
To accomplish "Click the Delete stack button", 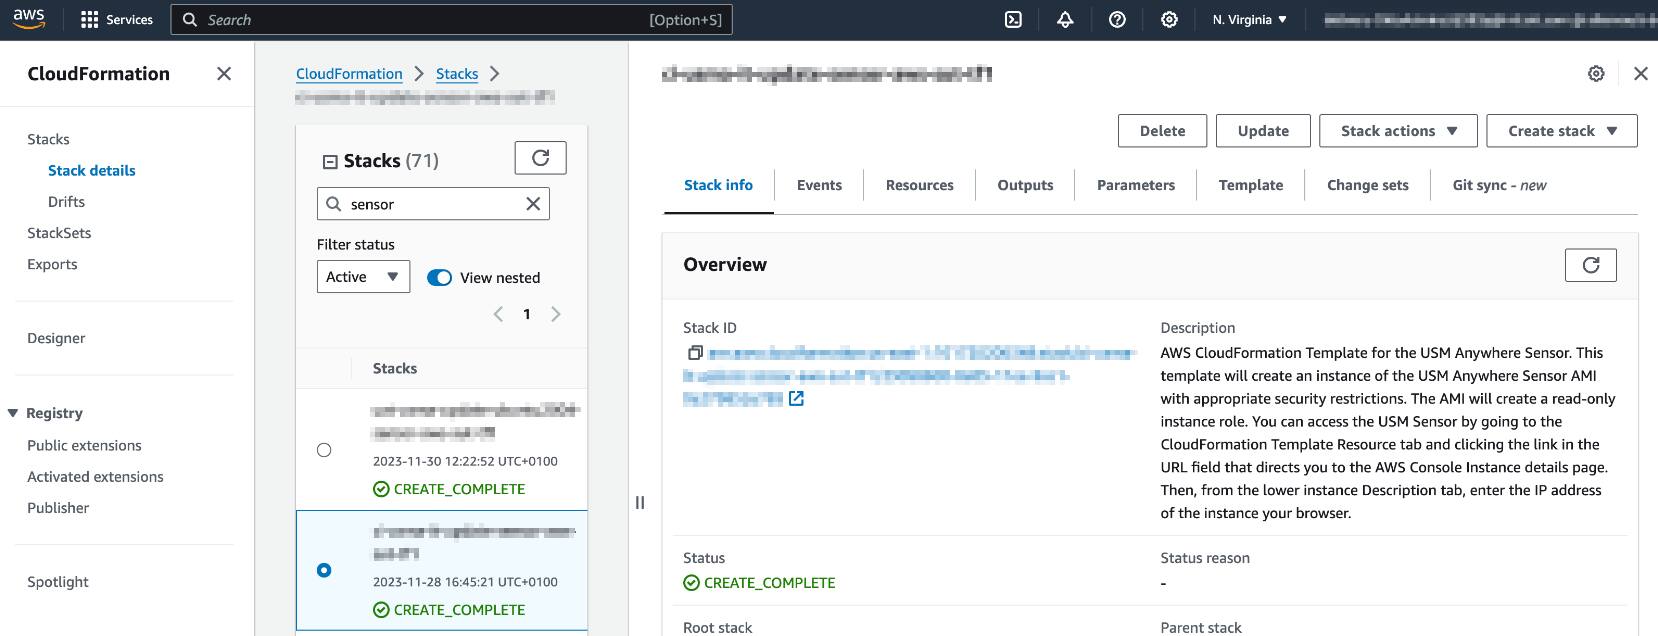I will point(1162,131).
